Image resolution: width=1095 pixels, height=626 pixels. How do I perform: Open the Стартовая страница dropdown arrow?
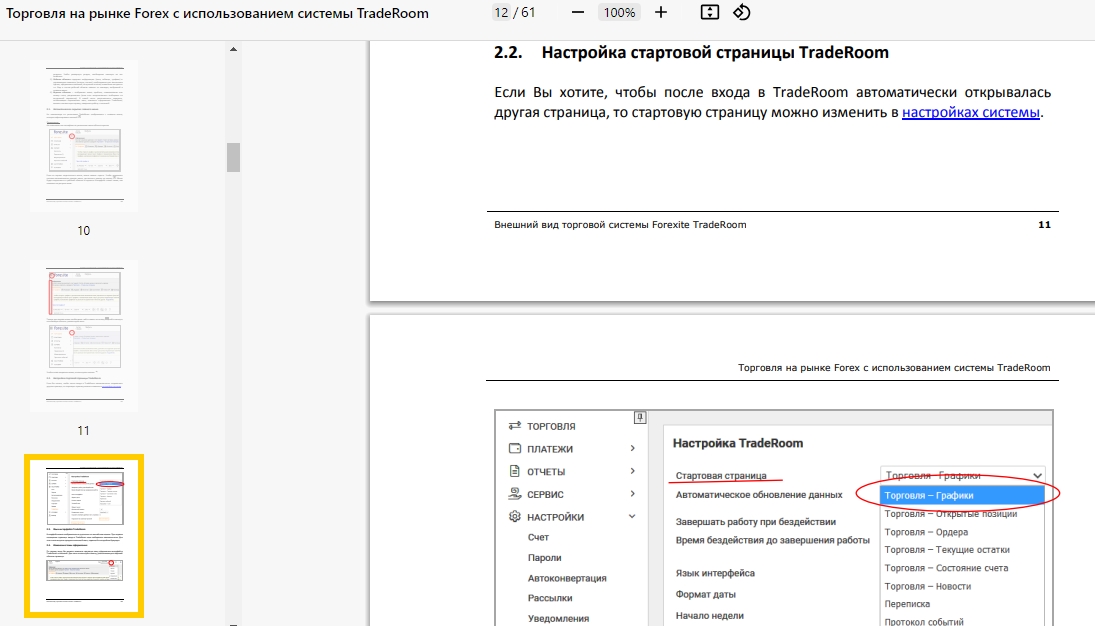(x=1038, y=476)
